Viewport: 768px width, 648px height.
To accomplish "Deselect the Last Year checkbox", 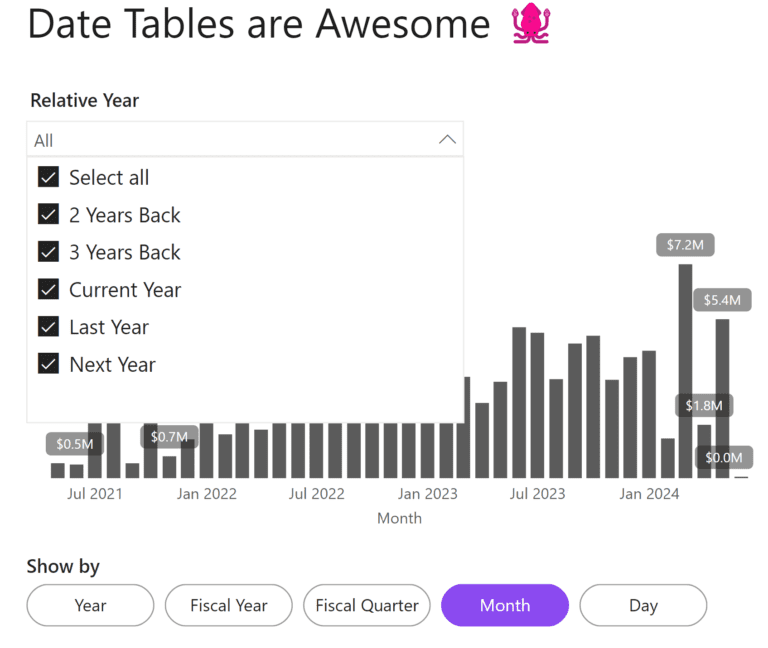I will tap(48, 327).
